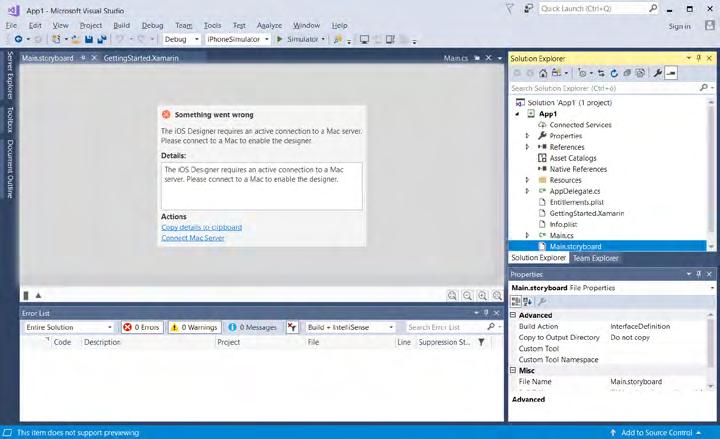Click the Navigate Backward toolbar icon
Viewport: 720px width, 439px height.
(18, 39)
